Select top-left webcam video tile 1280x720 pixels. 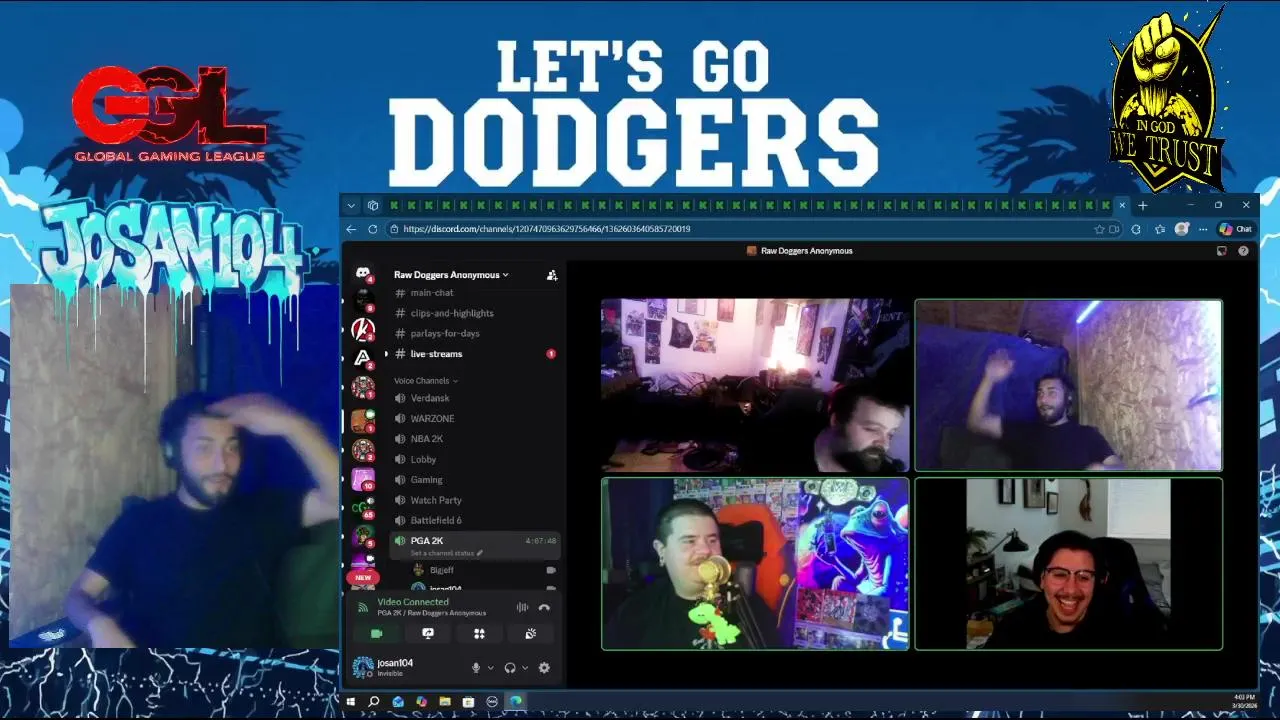tap(755, 385)
